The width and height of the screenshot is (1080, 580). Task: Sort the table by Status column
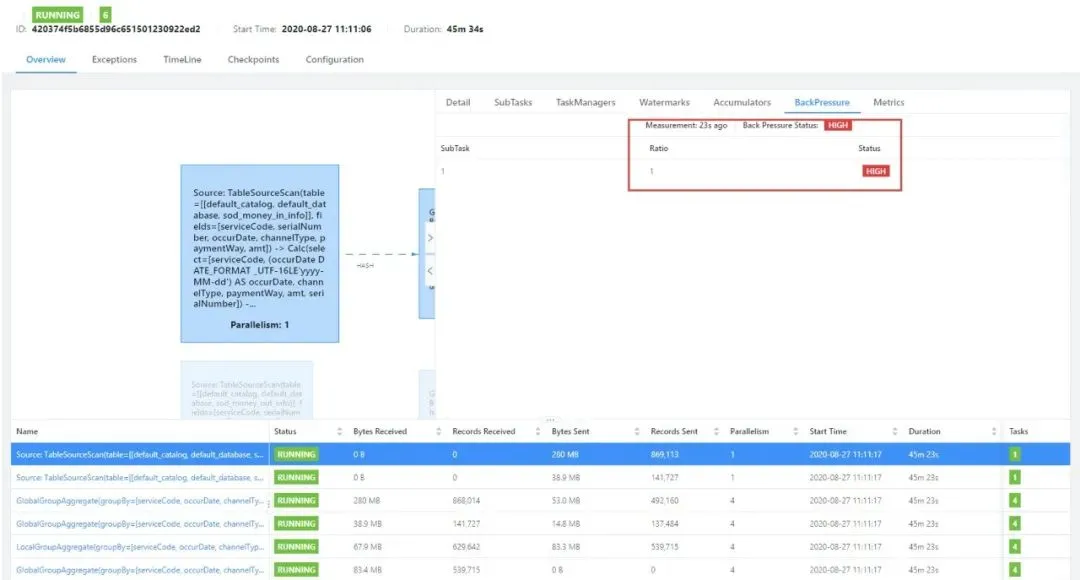tap(339, 431)
